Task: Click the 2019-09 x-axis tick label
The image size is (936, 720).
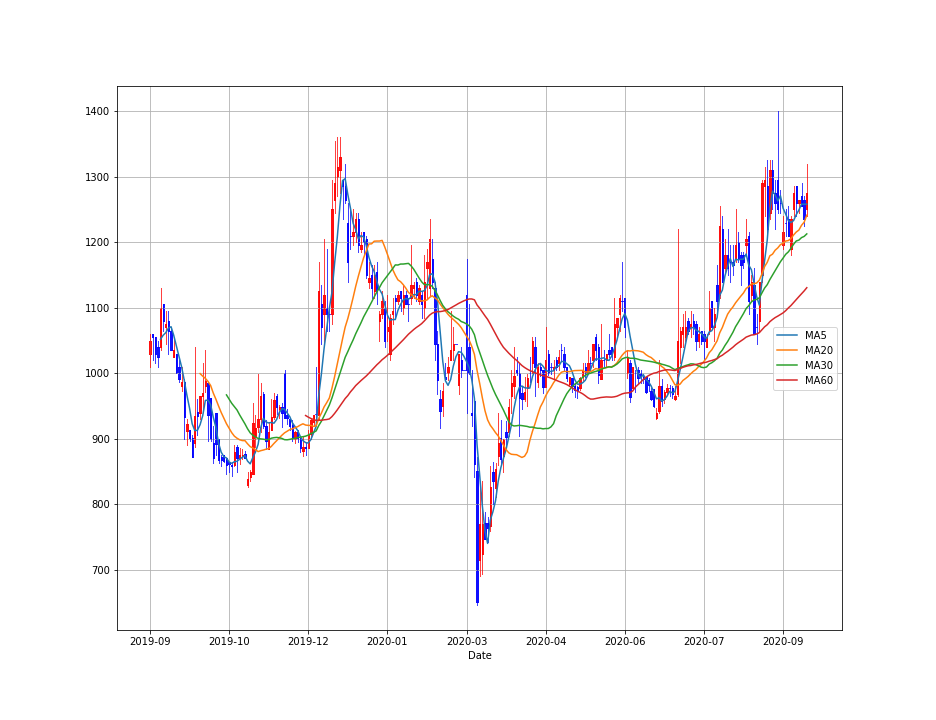Action: [x=150, y=642]
